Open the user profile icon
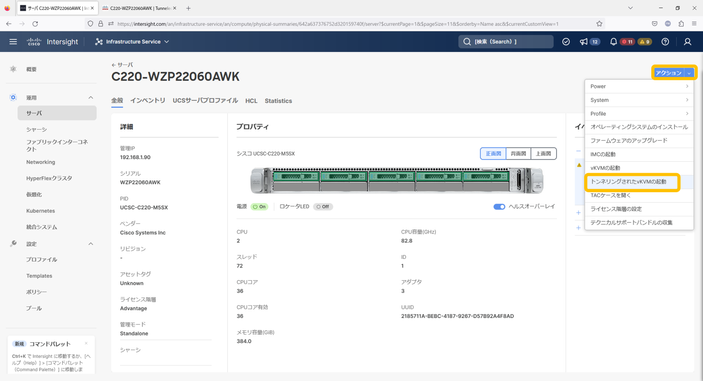703x381 pixels. (x=687, y=42)
